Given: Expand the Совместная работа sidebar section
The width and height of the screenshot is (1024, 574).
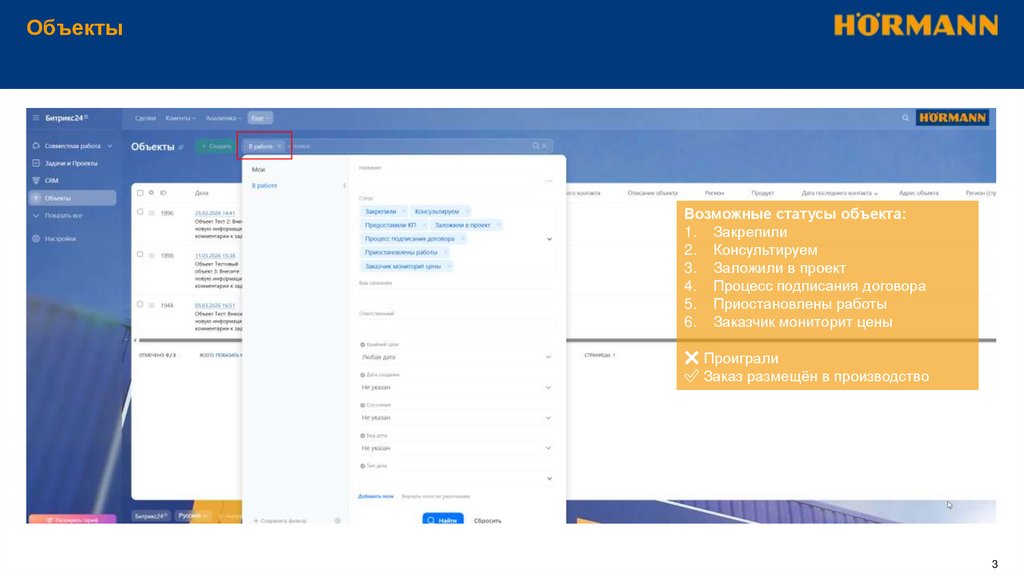Looking at the screenshot, I should (110, 146).
